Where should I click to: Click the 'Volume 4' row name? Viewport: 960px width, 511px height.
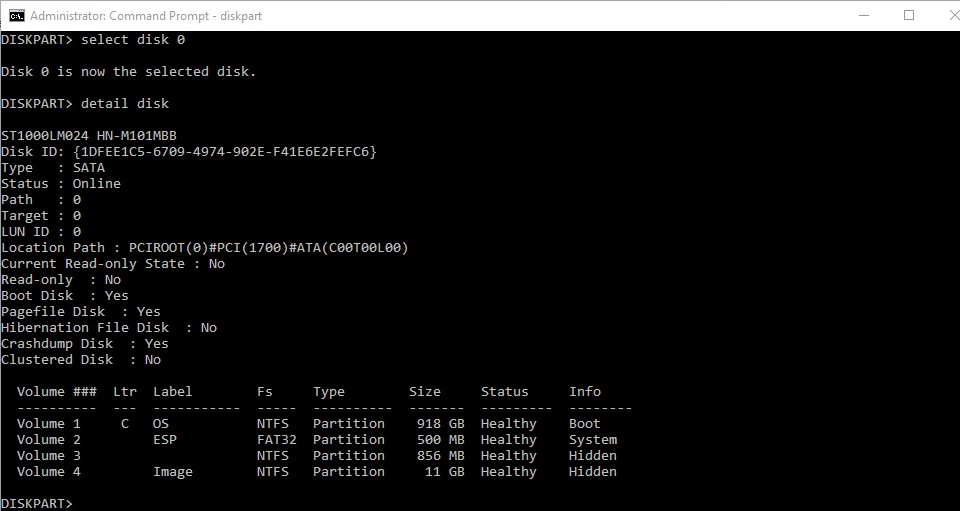point(49,471)
